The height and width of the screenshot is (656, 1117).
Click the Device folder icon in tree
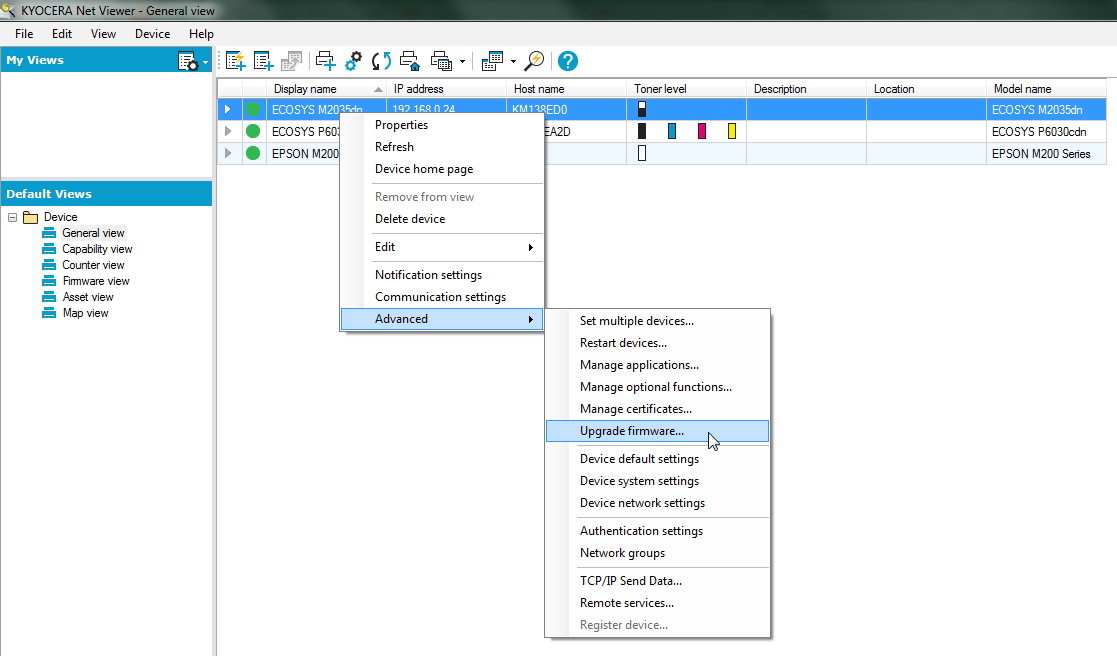(31, 217)
